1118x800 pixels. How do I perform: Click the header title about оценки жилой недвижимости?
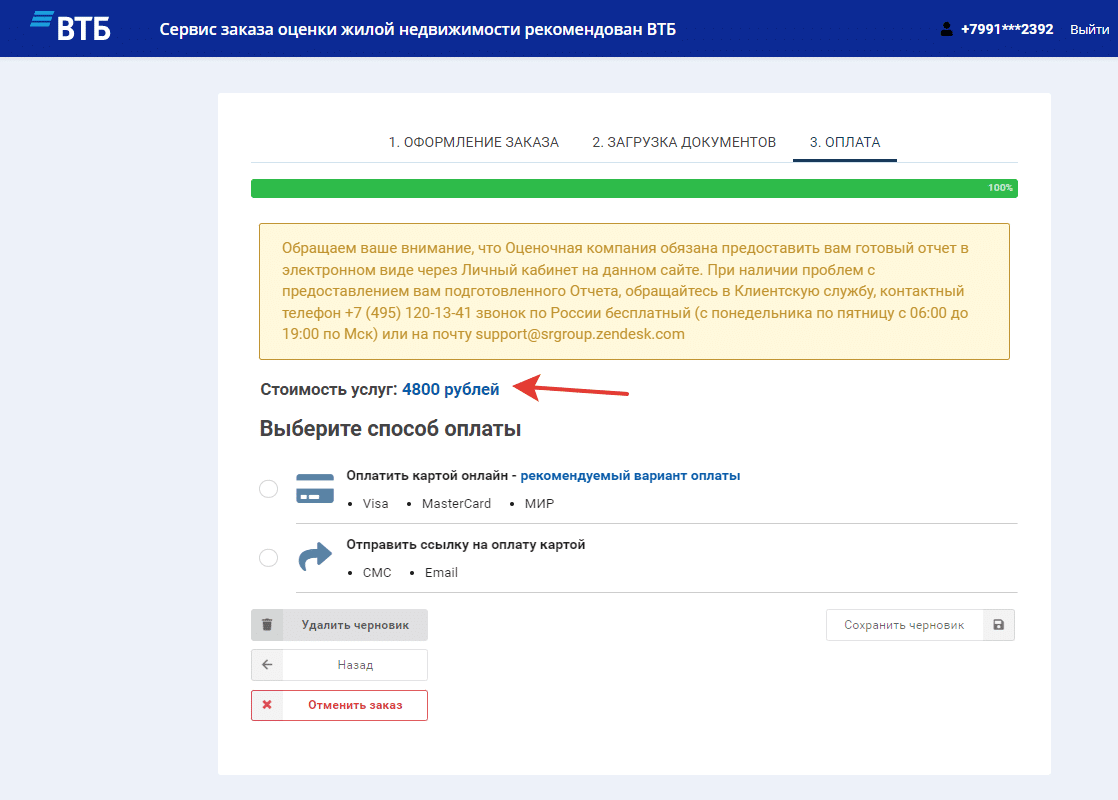tap(418, 29)
